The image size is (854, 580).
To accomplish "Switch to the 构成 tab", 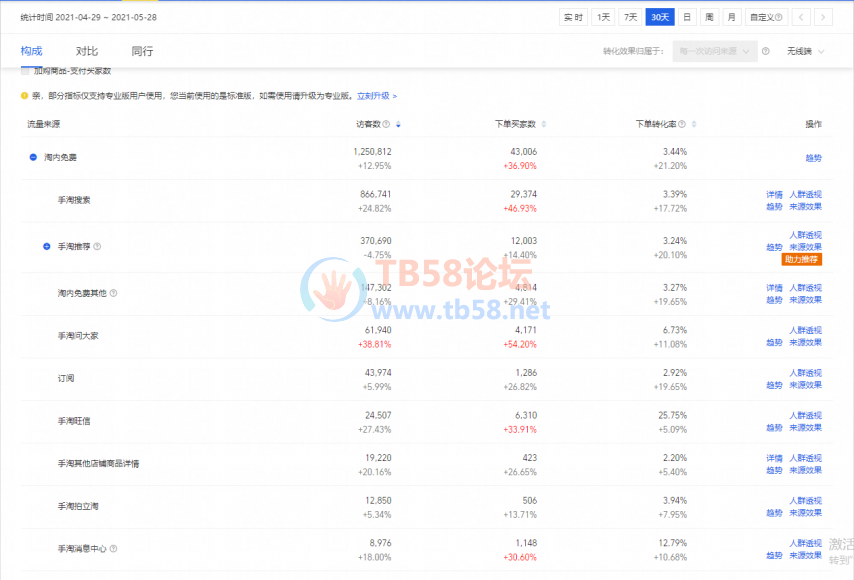I will click(32, 51).
